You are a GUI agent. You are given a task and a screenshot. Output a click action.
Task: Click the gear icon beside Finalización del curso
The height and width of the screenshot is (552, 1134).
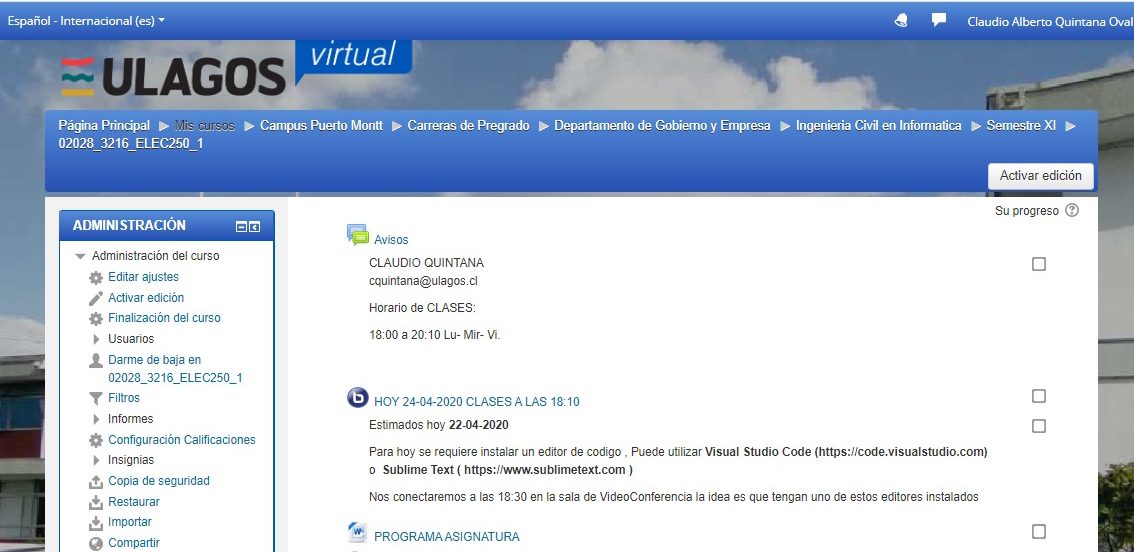coord(95,319)
